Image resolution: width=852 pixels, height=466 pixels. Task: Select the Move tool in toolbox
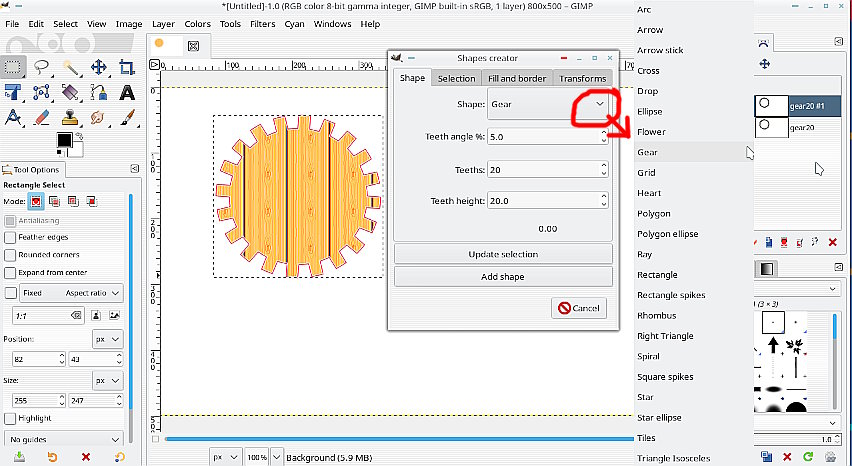tap(98, 67)
